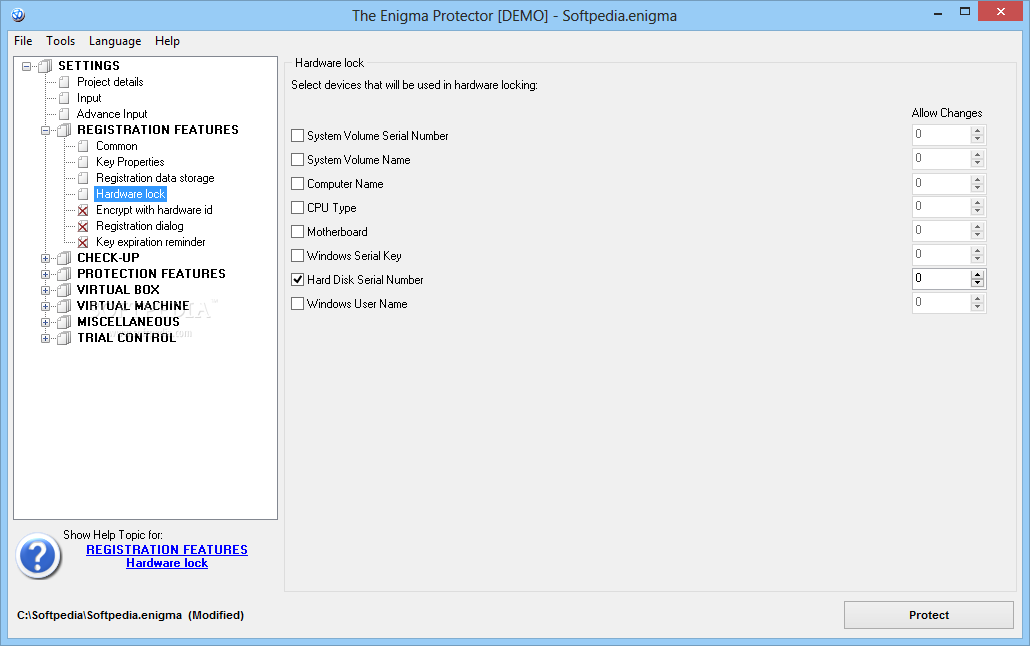Open the File menu

[x=23, y=41]
